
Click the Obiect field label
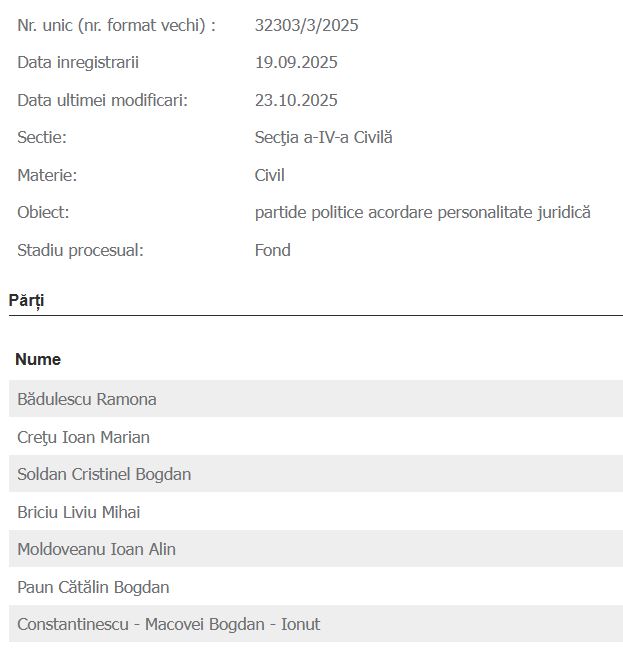pyautogui.click(x=43, y=212)
